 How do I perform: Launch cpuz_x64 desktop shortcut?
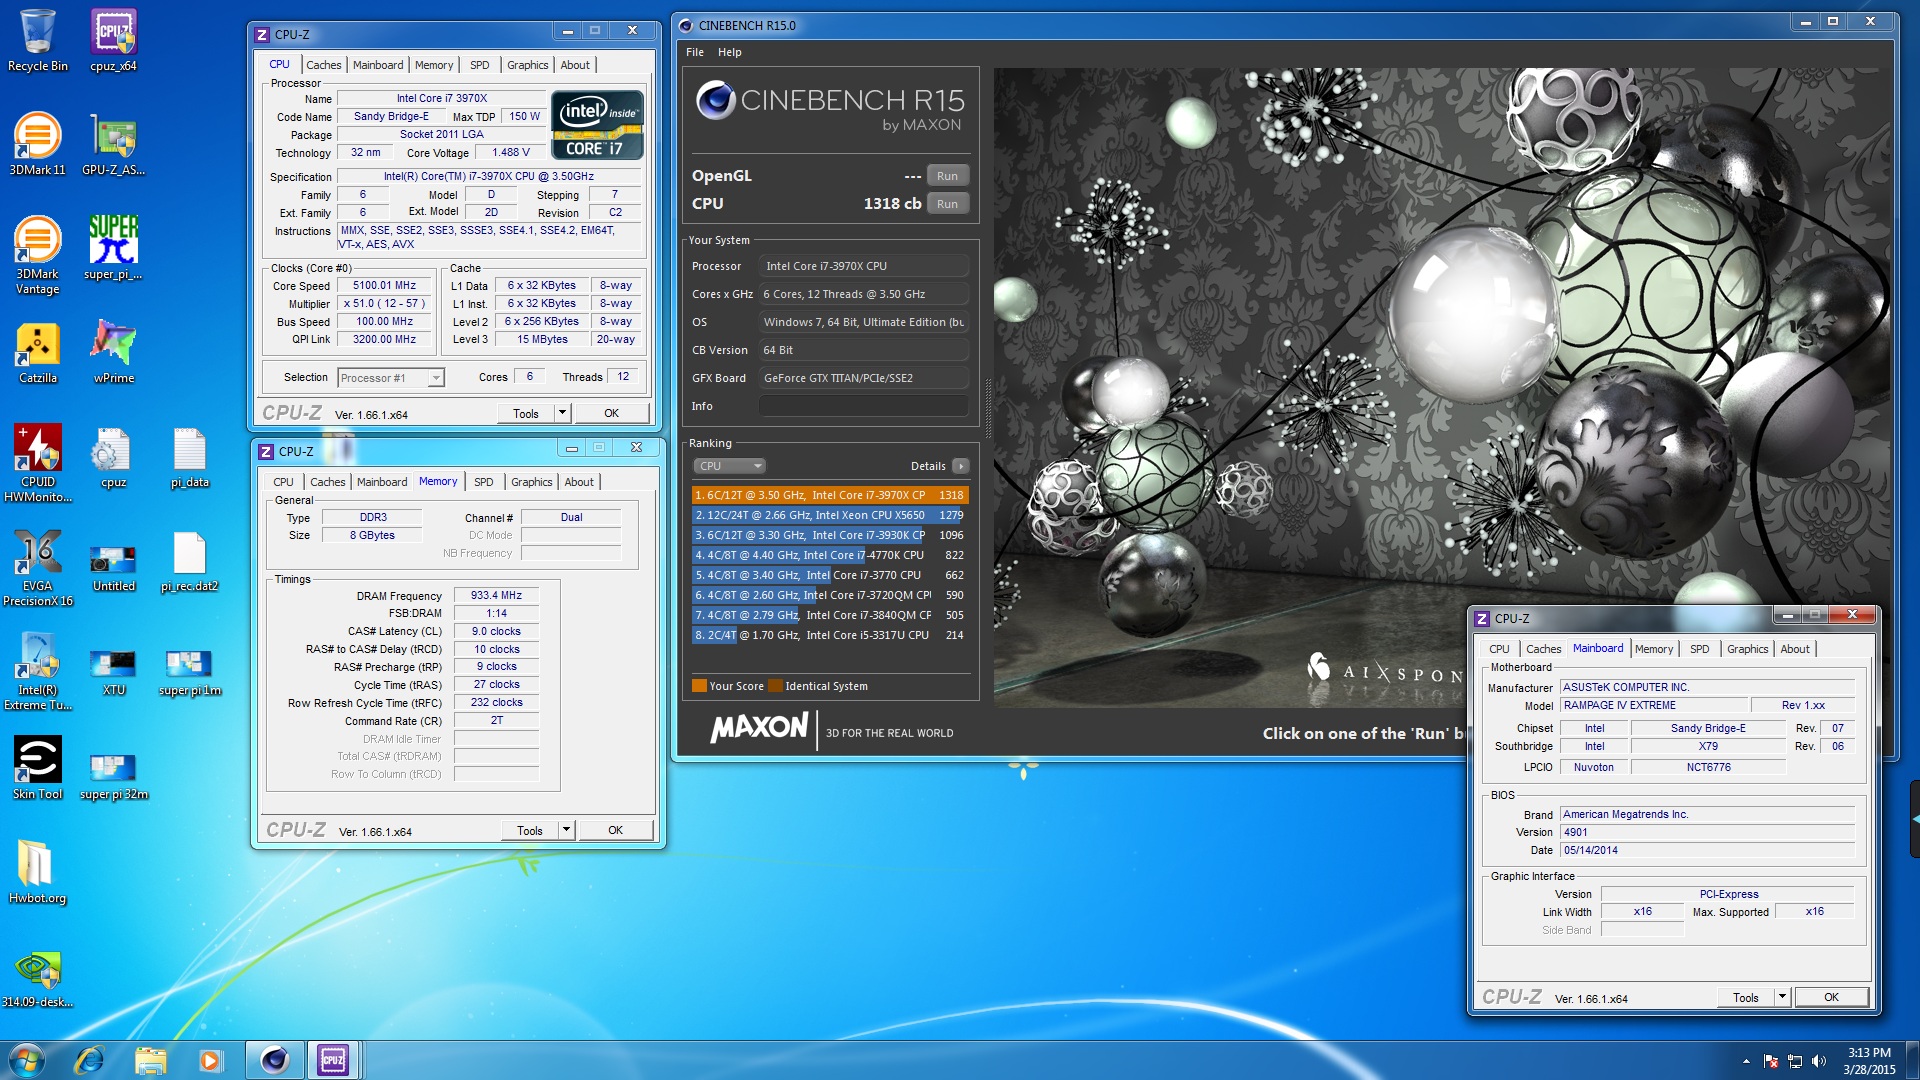pyautogui.click(x=113, y=41)
